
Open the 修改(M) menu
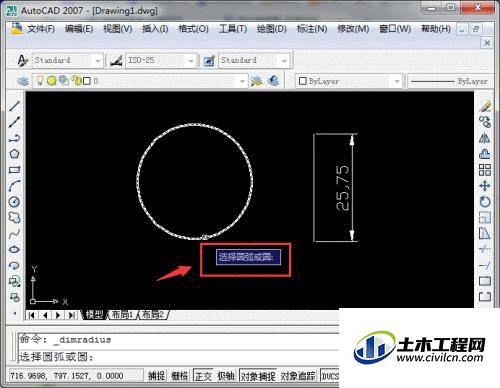coord(353,29)
